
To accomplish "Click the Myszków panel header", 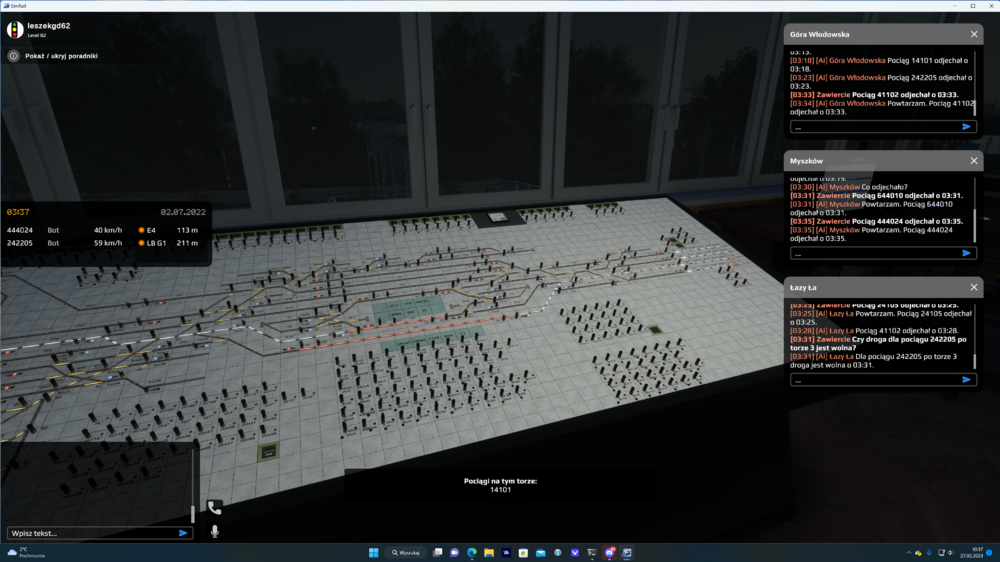I will coord(883,161).
